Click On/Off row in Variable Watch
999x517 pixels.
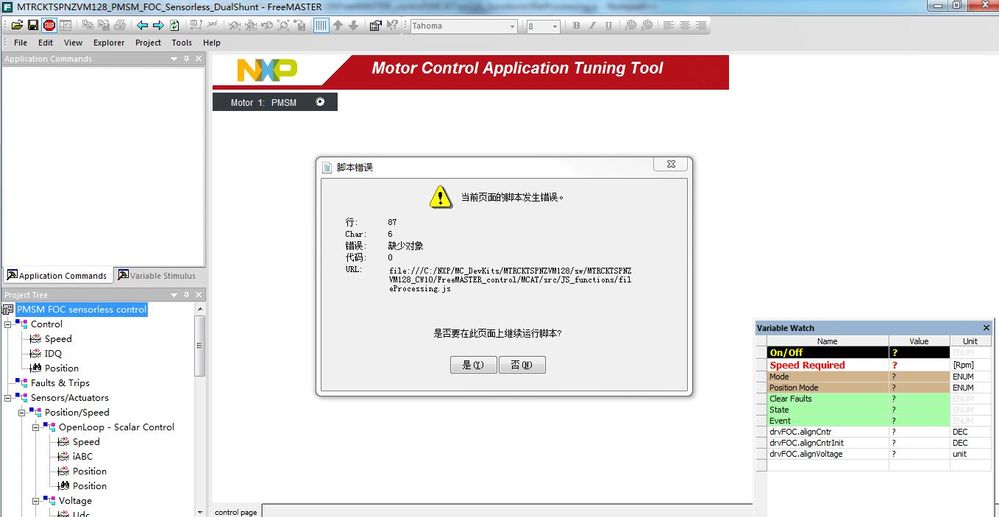871,352
